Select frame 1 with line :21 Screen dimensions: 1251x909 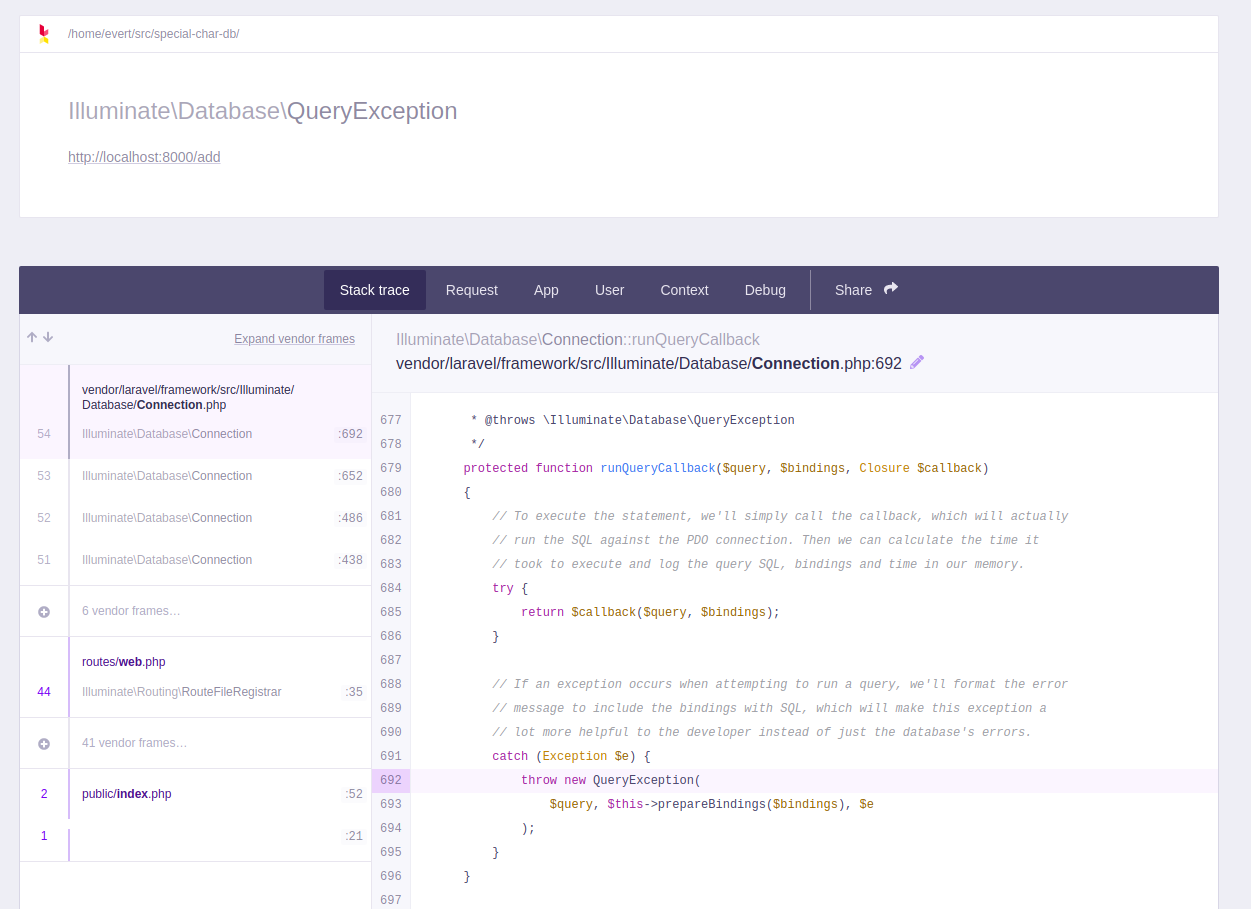pos(195,836)
